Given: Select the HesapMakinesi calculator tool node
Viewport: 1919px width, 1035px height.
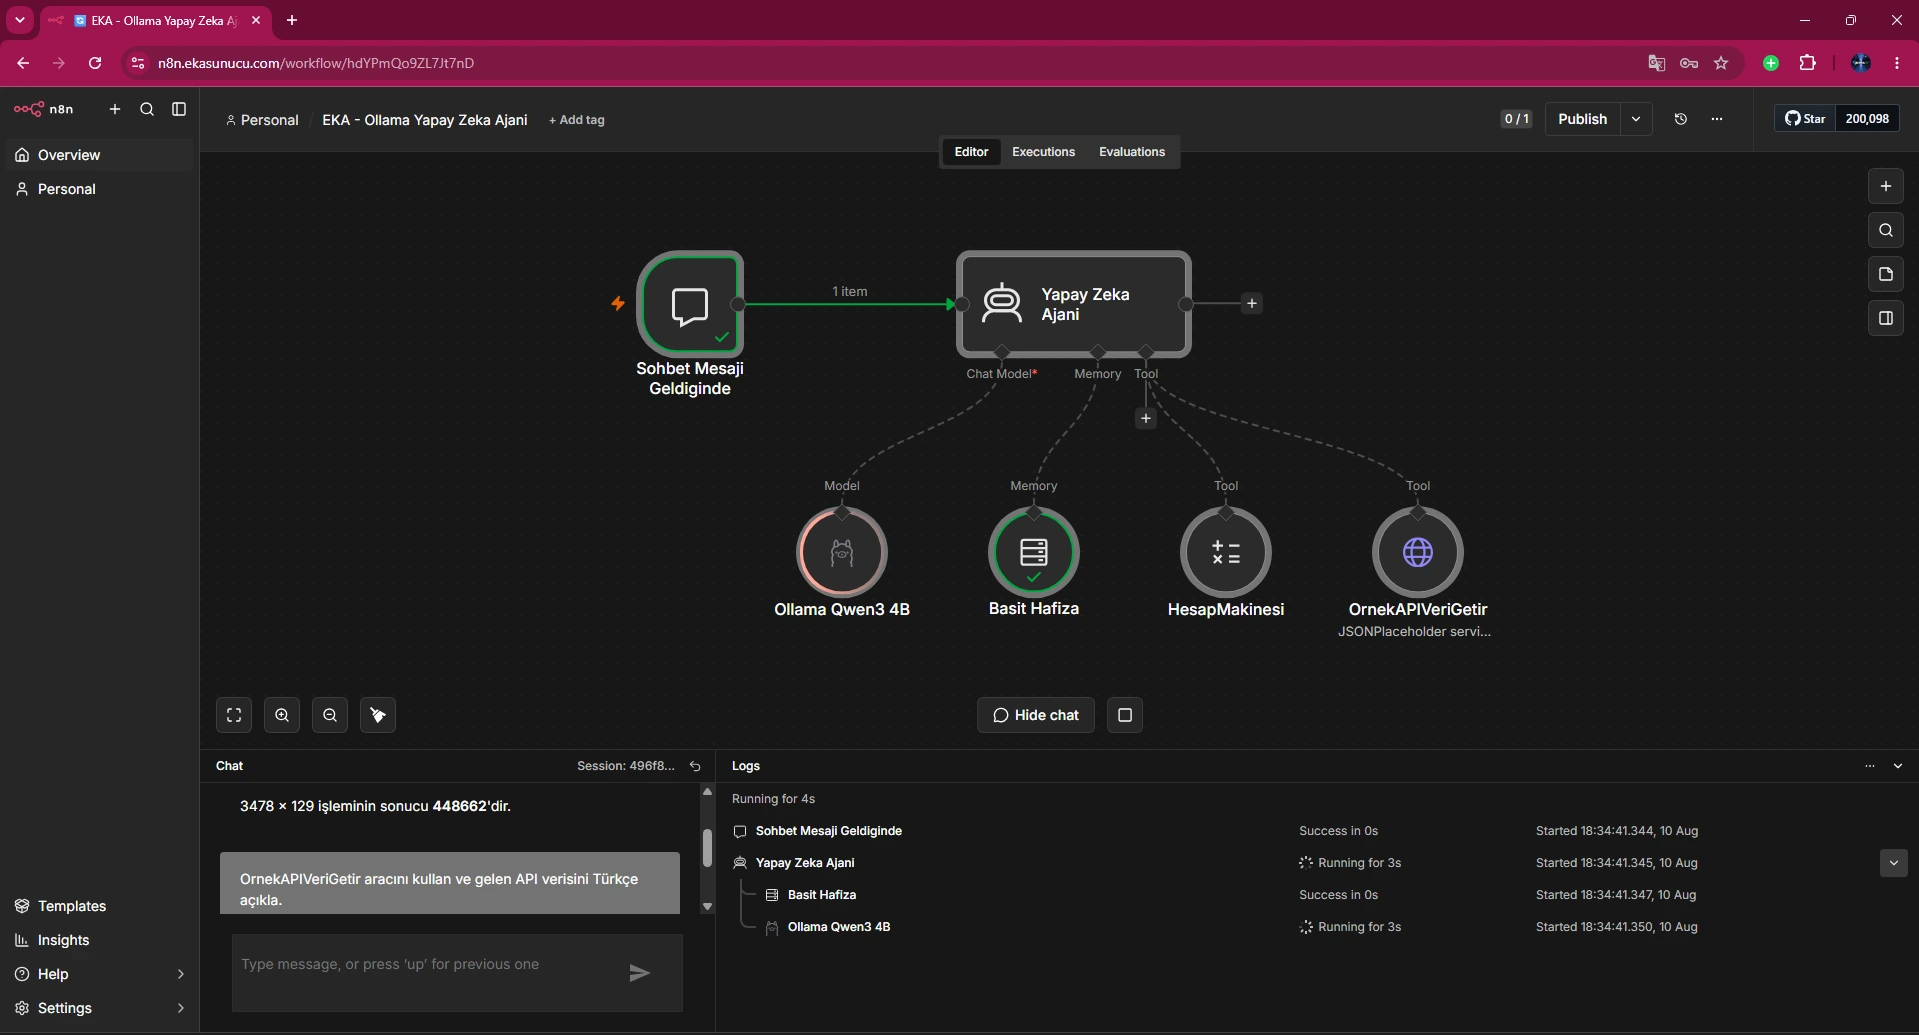Looking at the screenshot, I should coord(1226,552).
